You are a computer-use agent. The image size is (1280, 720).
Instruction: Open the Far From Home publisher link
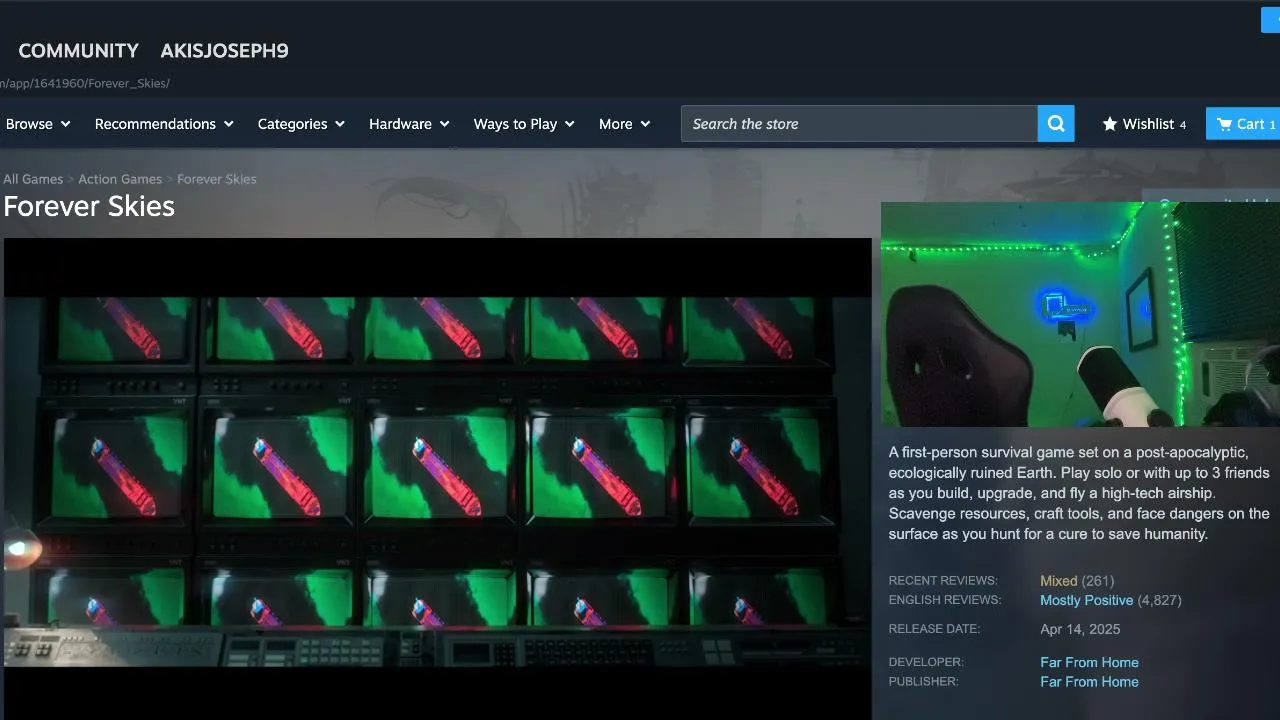1089,682
